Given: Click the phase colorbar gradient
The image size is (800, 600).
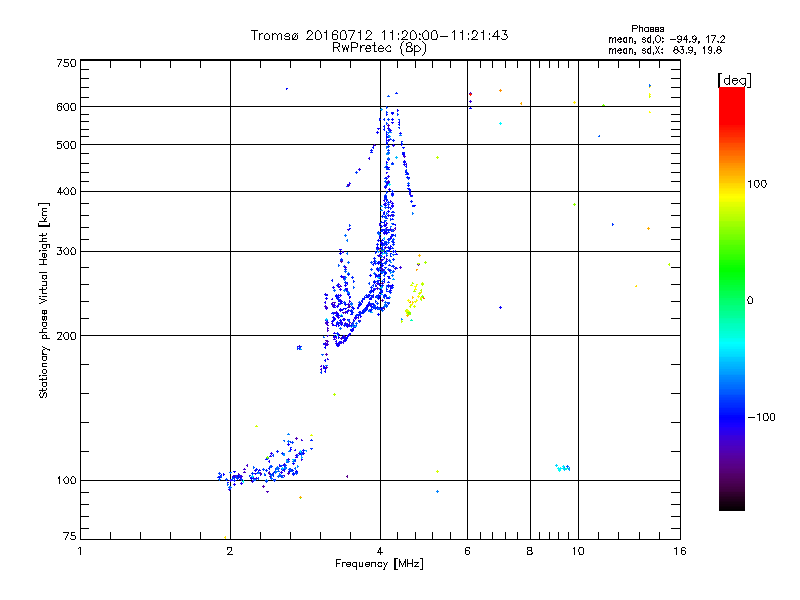Looking at the screenshot, I should pos(732,299).
